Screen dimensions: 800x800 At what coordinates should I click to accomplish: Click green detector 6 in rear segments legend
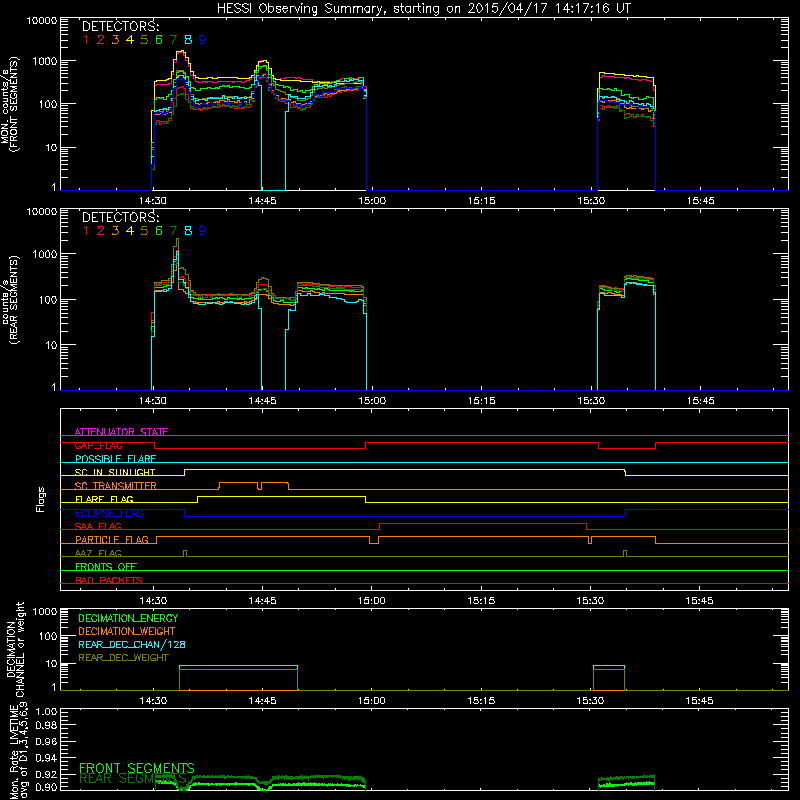[159, 231]
